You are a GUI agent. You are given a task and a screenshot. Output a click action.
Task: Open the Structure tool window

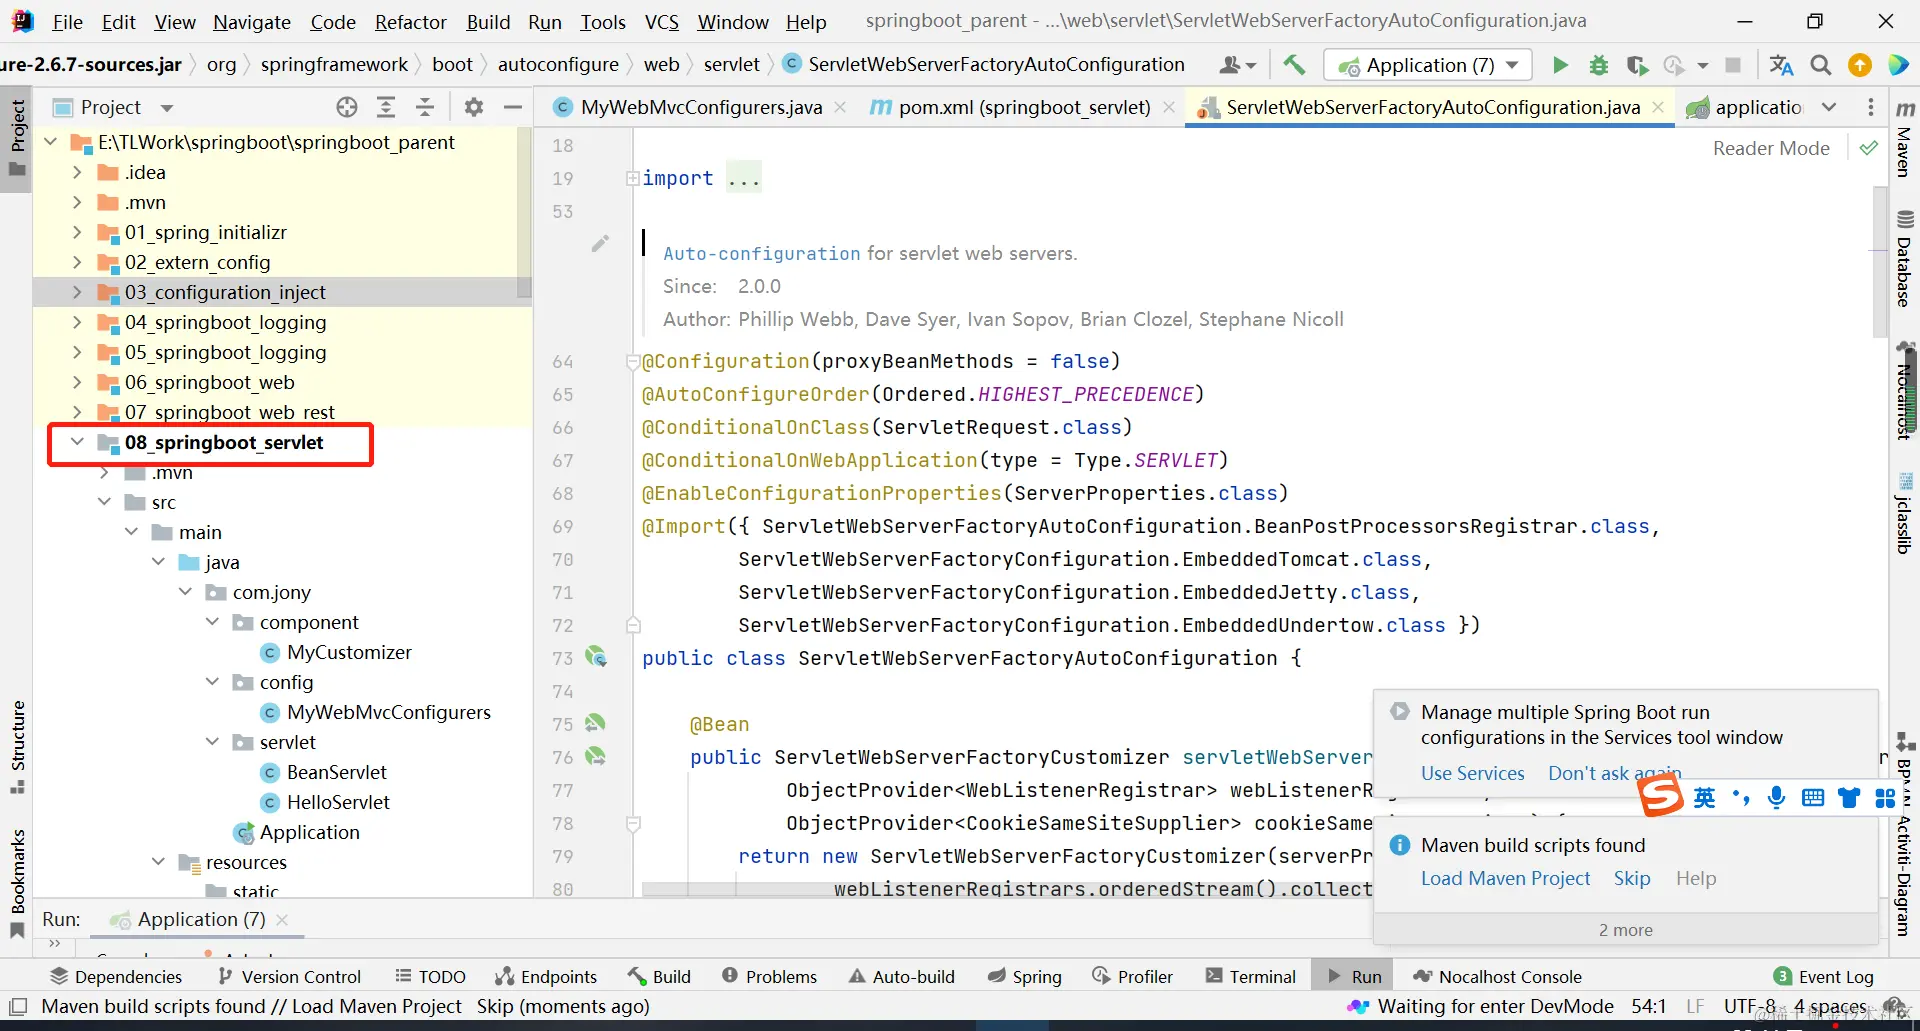click(x=17, y=746)
